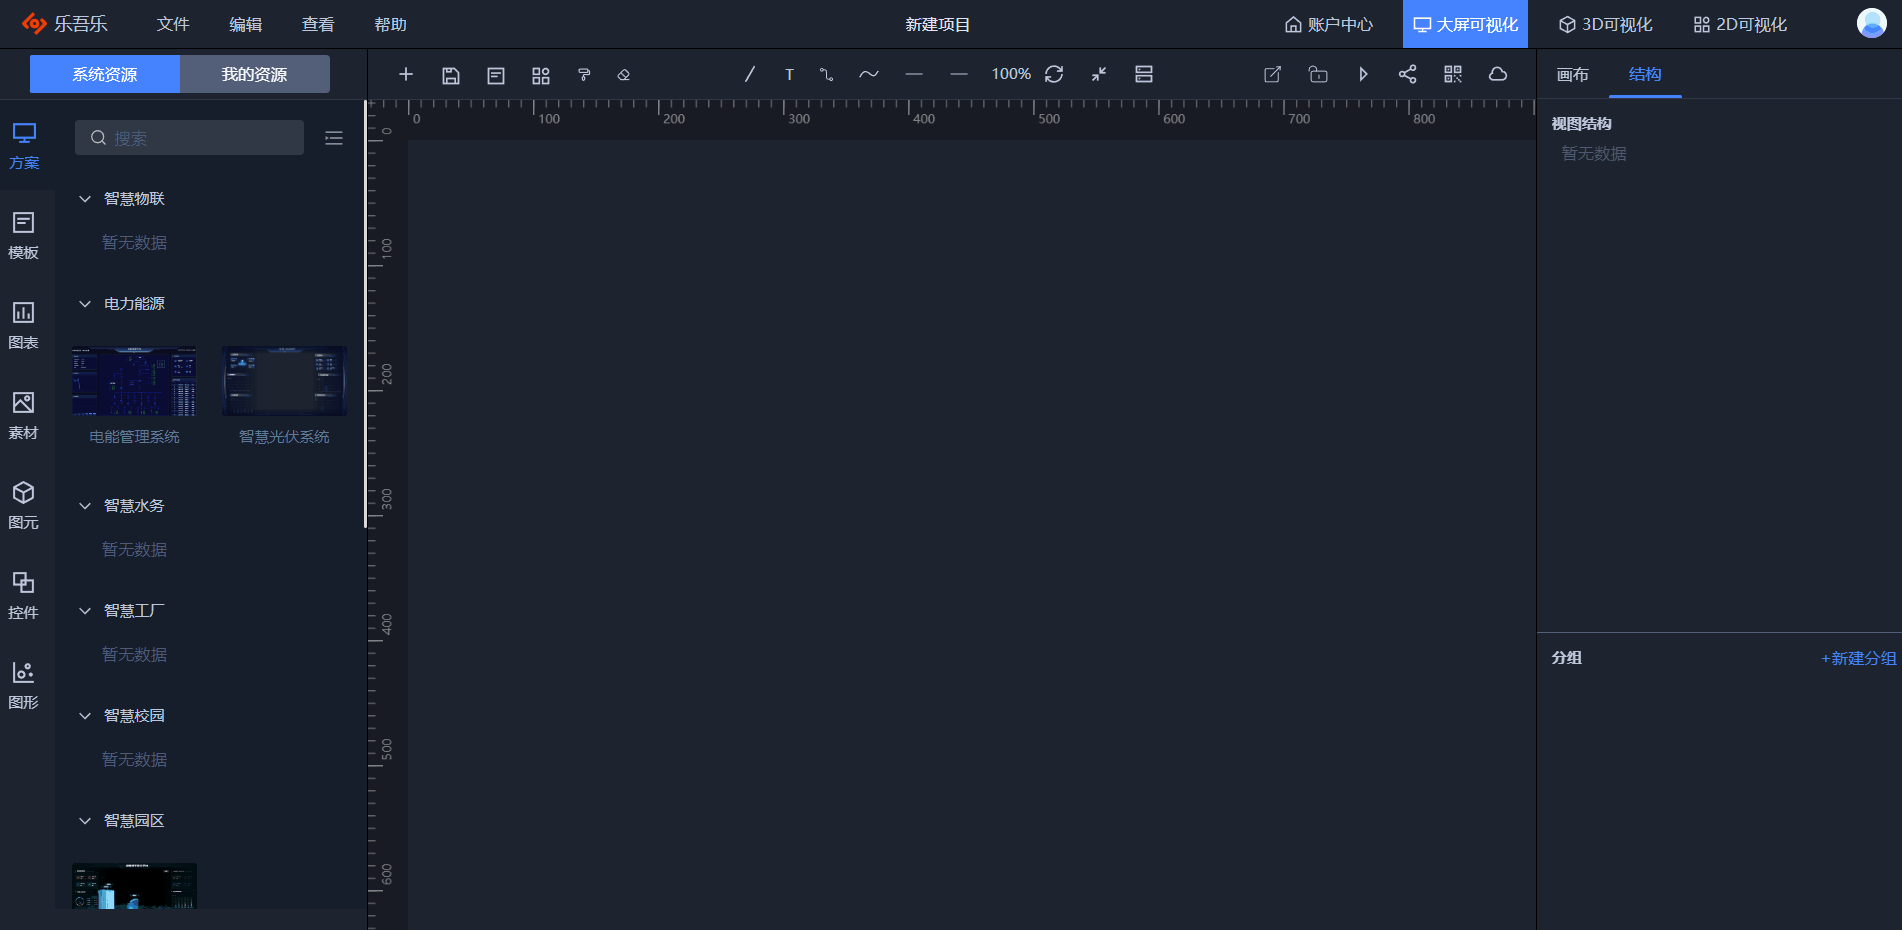Select the eraser clear-format icon
Viewport: 1902px width, 930px height.
tap(624, 75)
